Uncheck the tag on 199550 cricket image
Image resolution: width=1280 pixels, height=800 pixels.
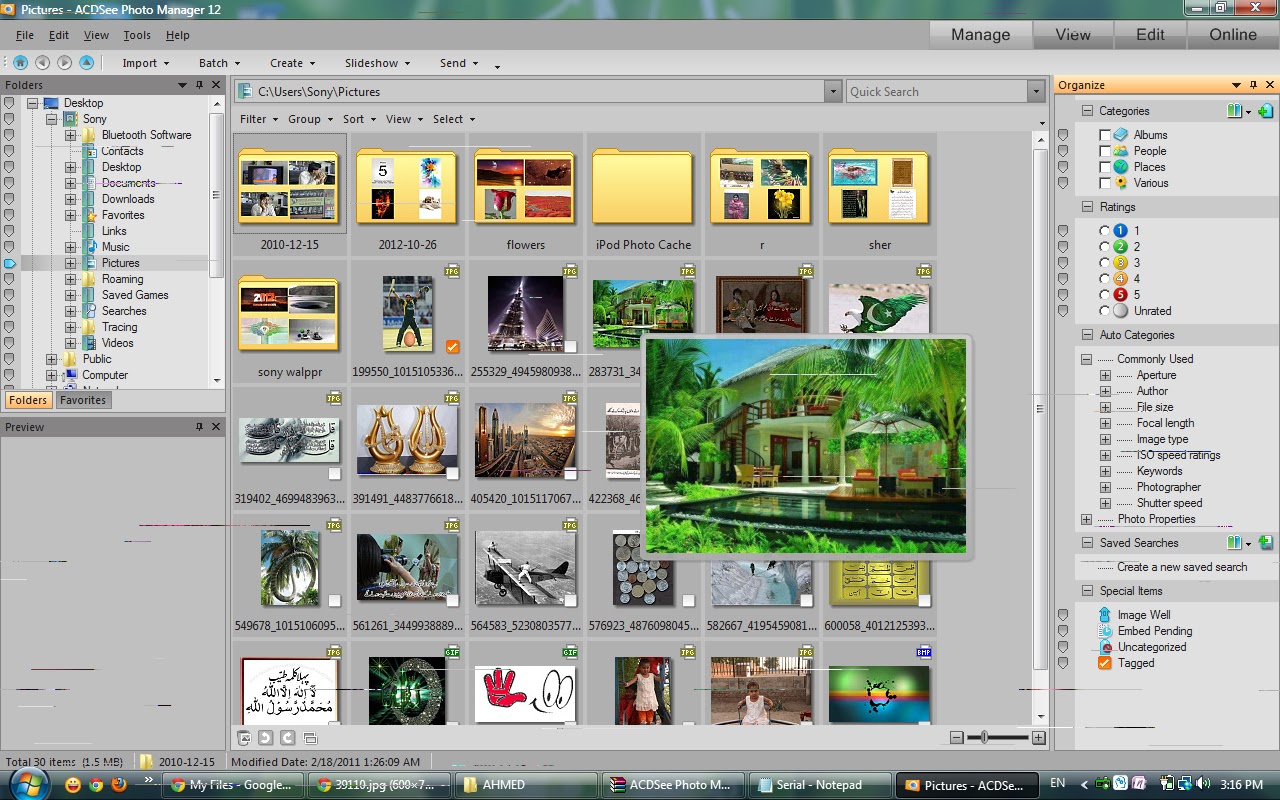(453, 347)
